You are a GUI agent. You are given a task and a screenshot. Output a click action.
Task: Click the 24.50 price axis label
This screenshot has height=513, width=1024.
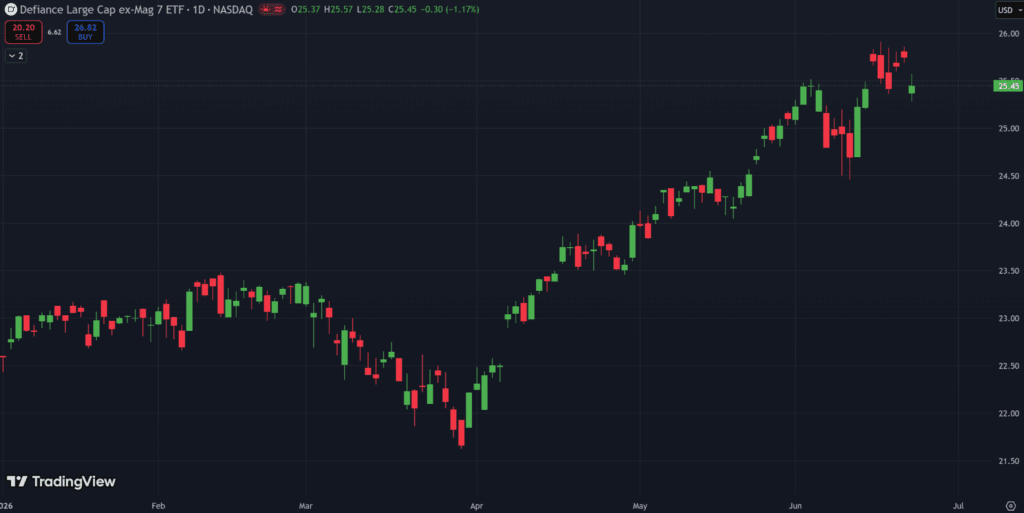pyautogui.click(x=1008, y=176)
